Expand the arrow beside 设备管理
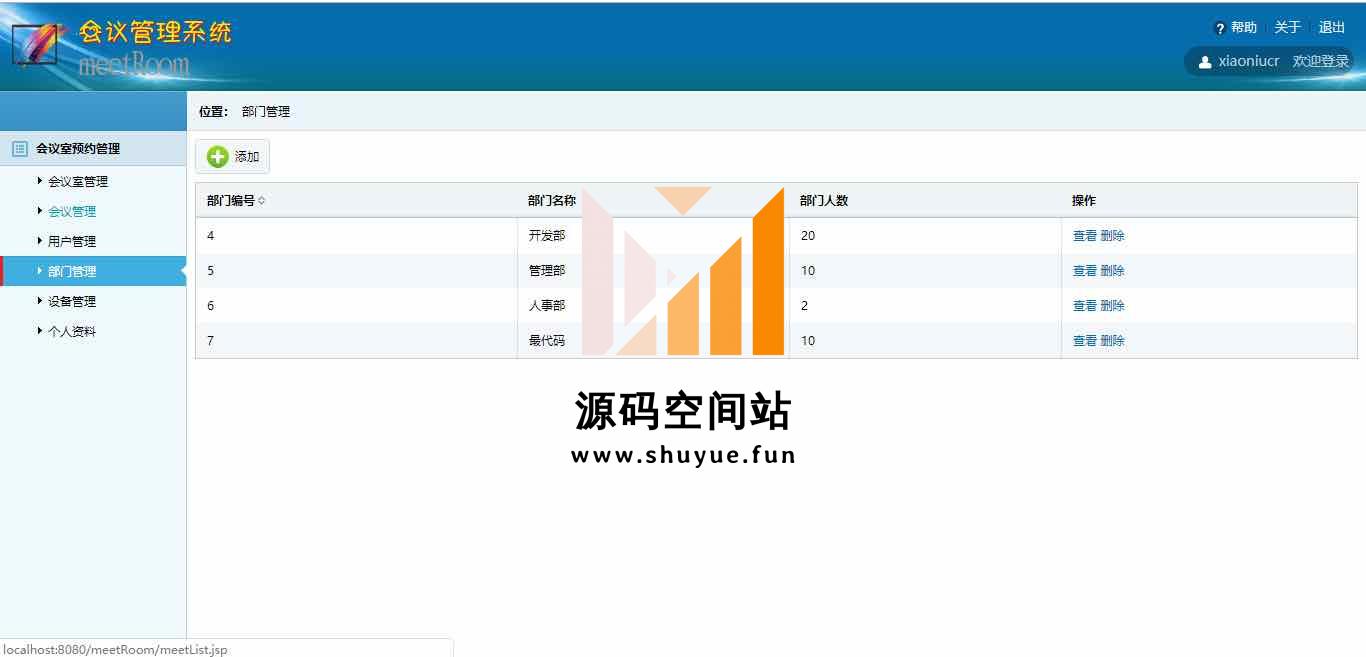 tap(40, 301)
